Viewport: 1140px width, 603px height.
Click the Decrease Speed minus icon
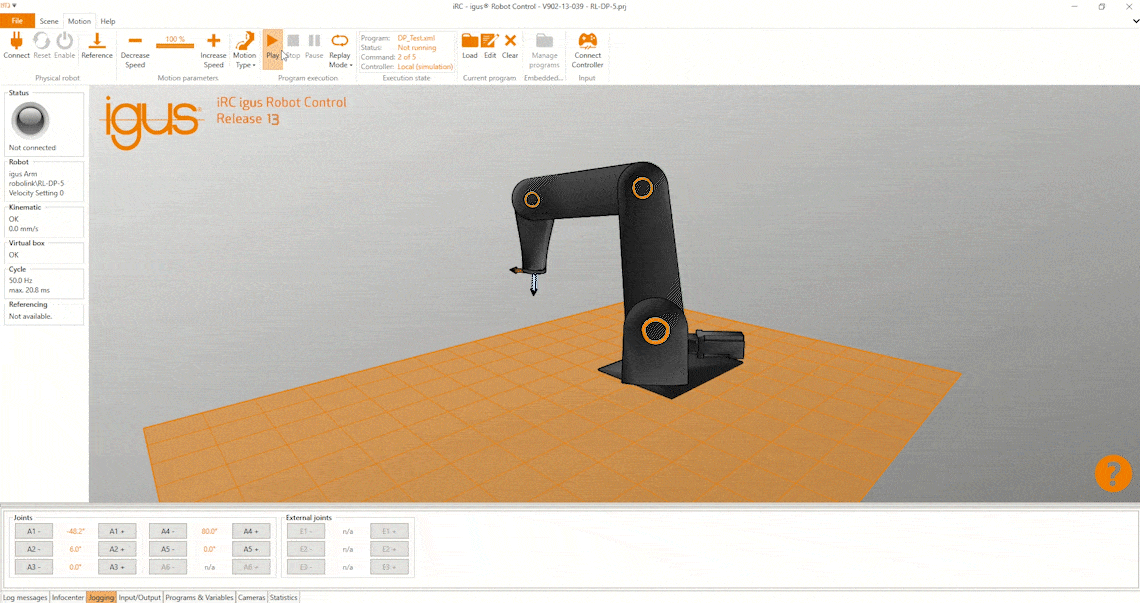click(x=135, y=50)
